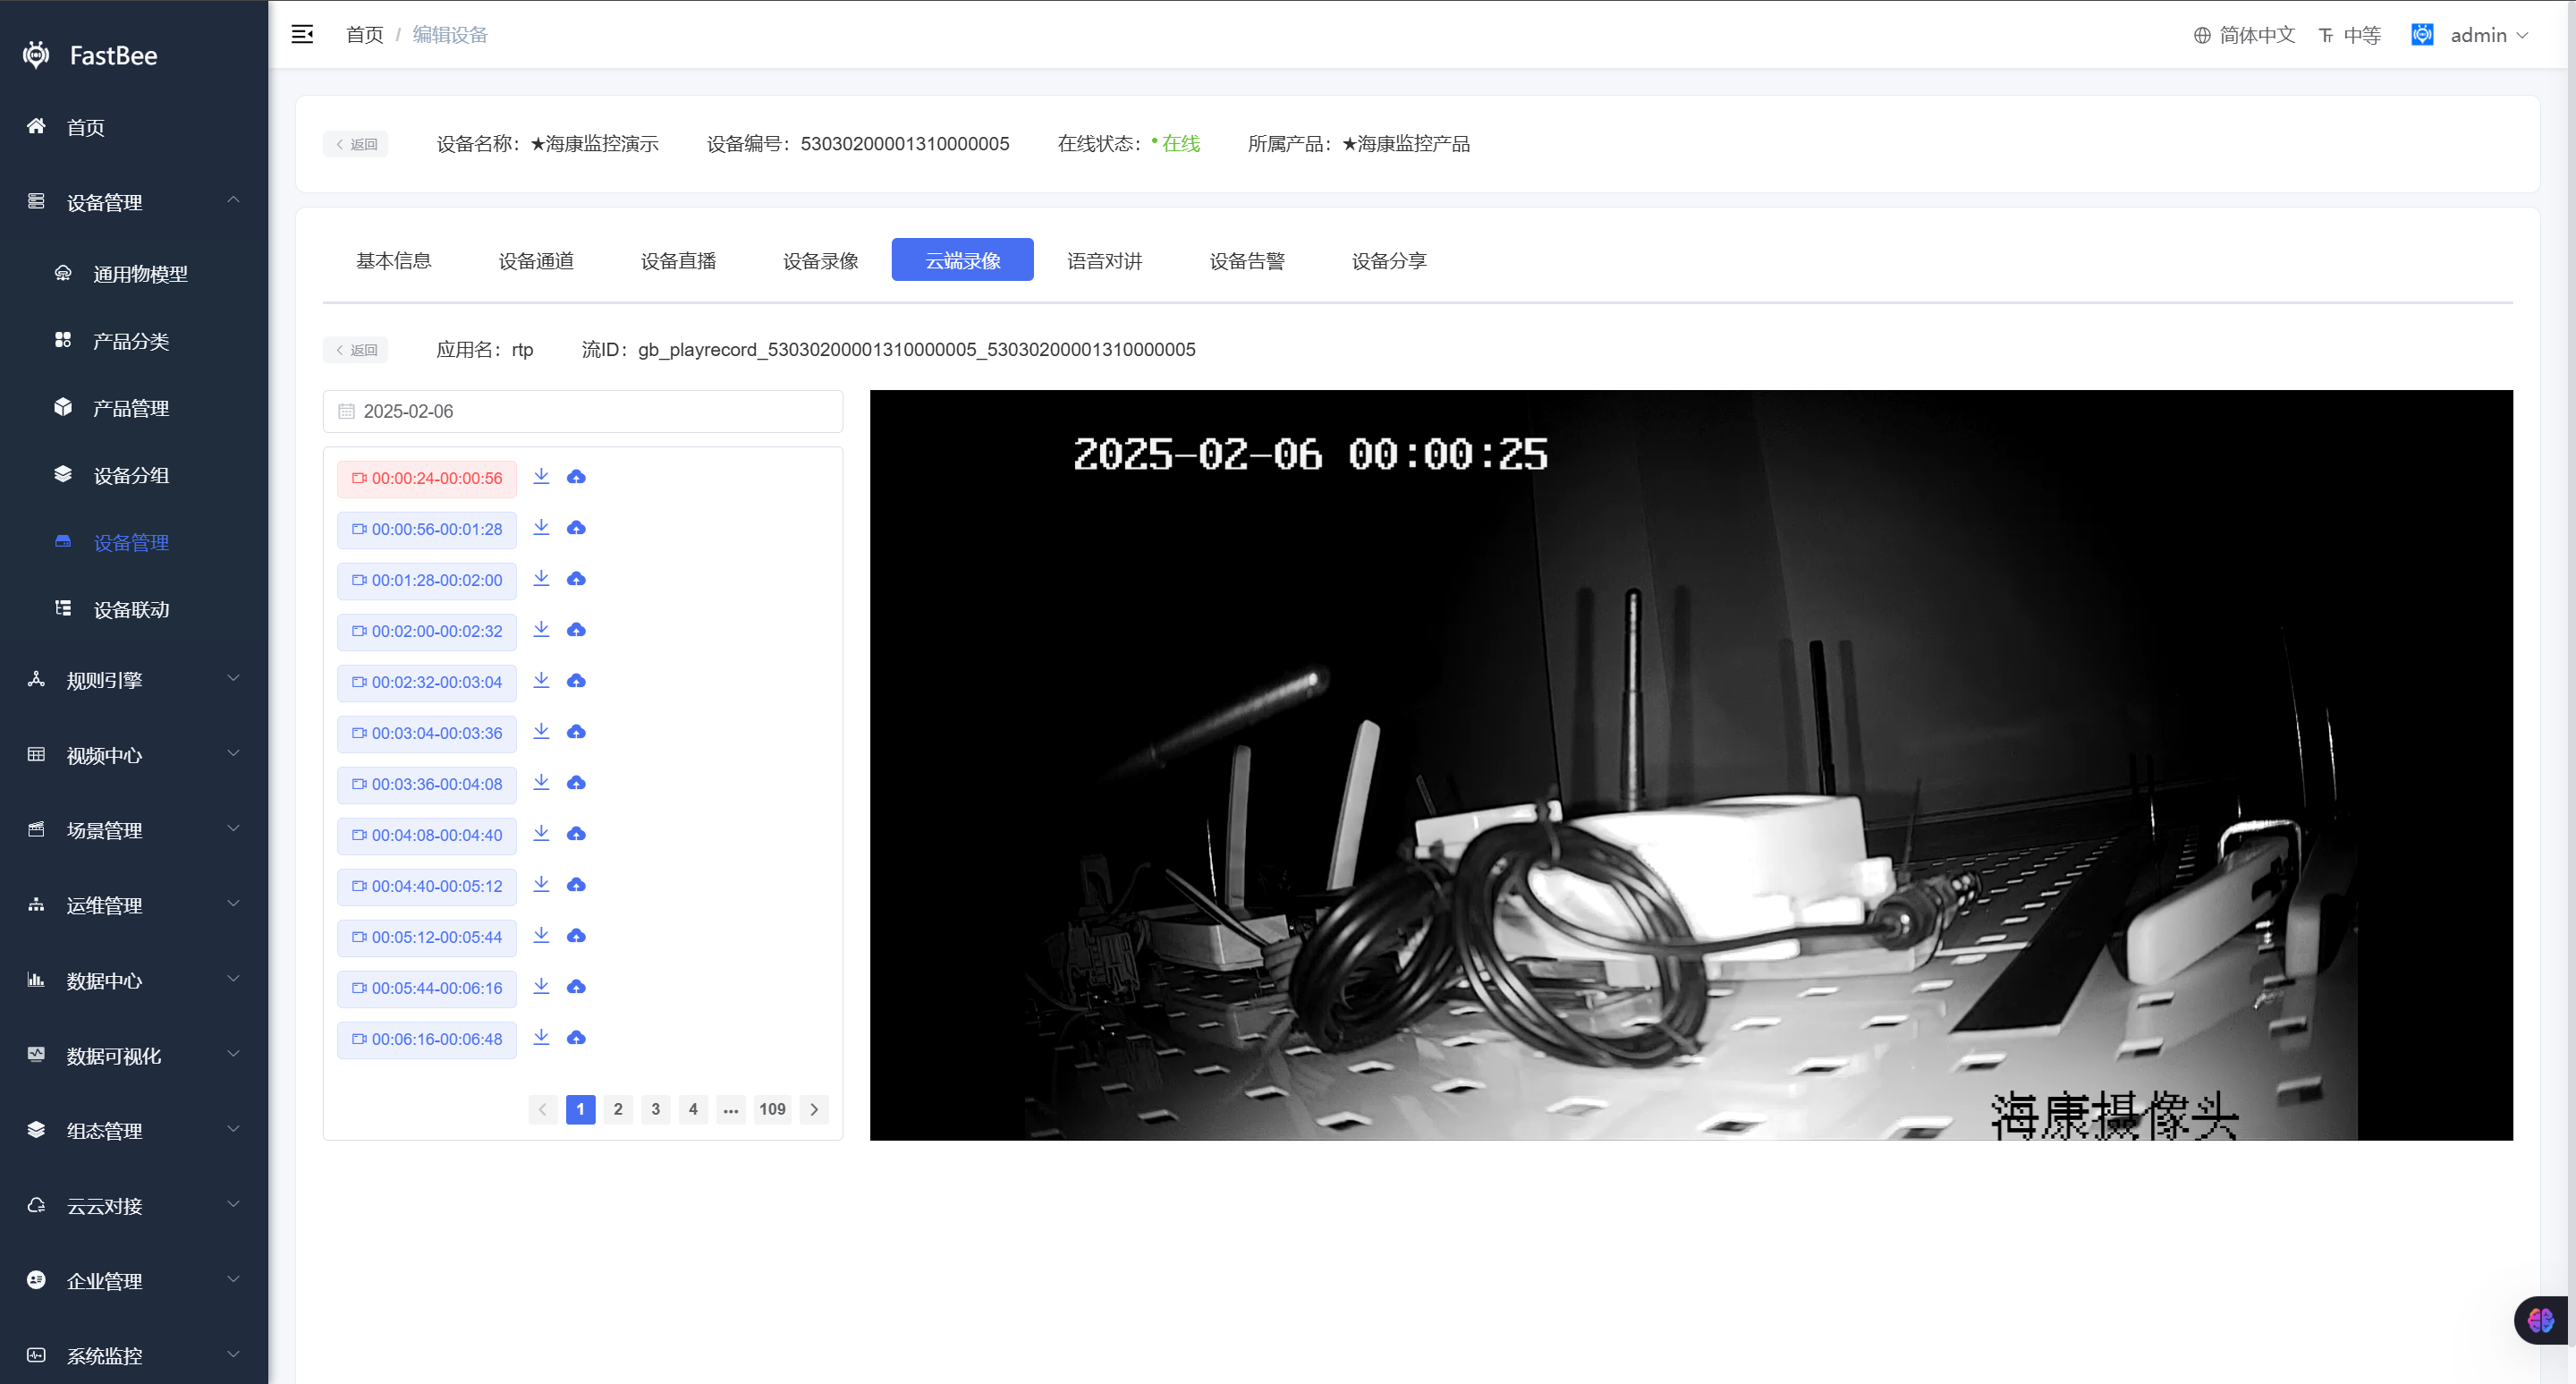Expand the 数据中心 sidebar menu
The image size is (2576, 1384).
coord(134,980)
